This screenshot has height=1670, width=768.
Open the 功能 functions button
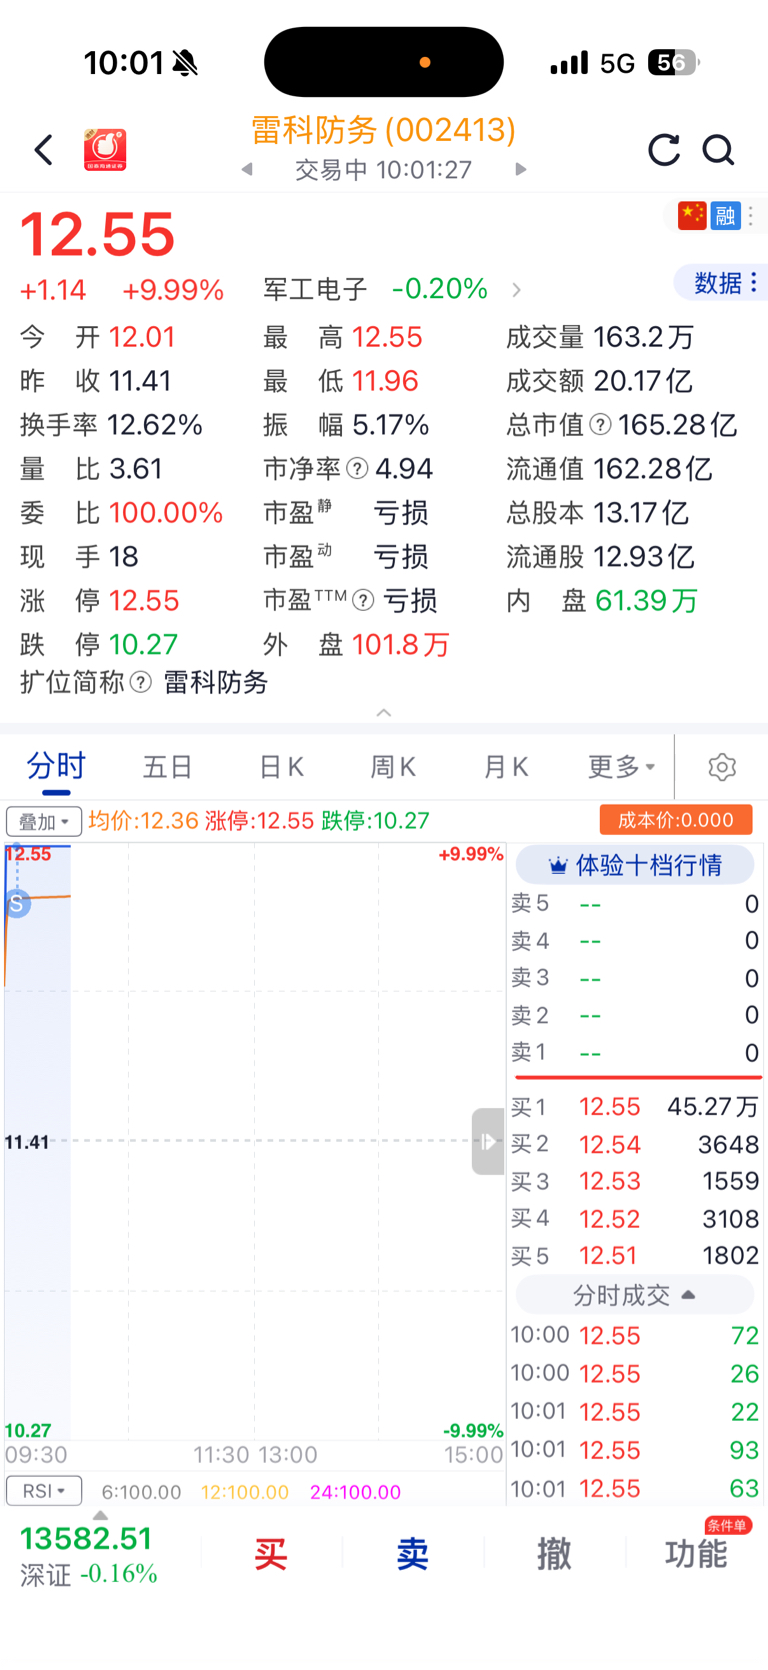pos(696,1554)
